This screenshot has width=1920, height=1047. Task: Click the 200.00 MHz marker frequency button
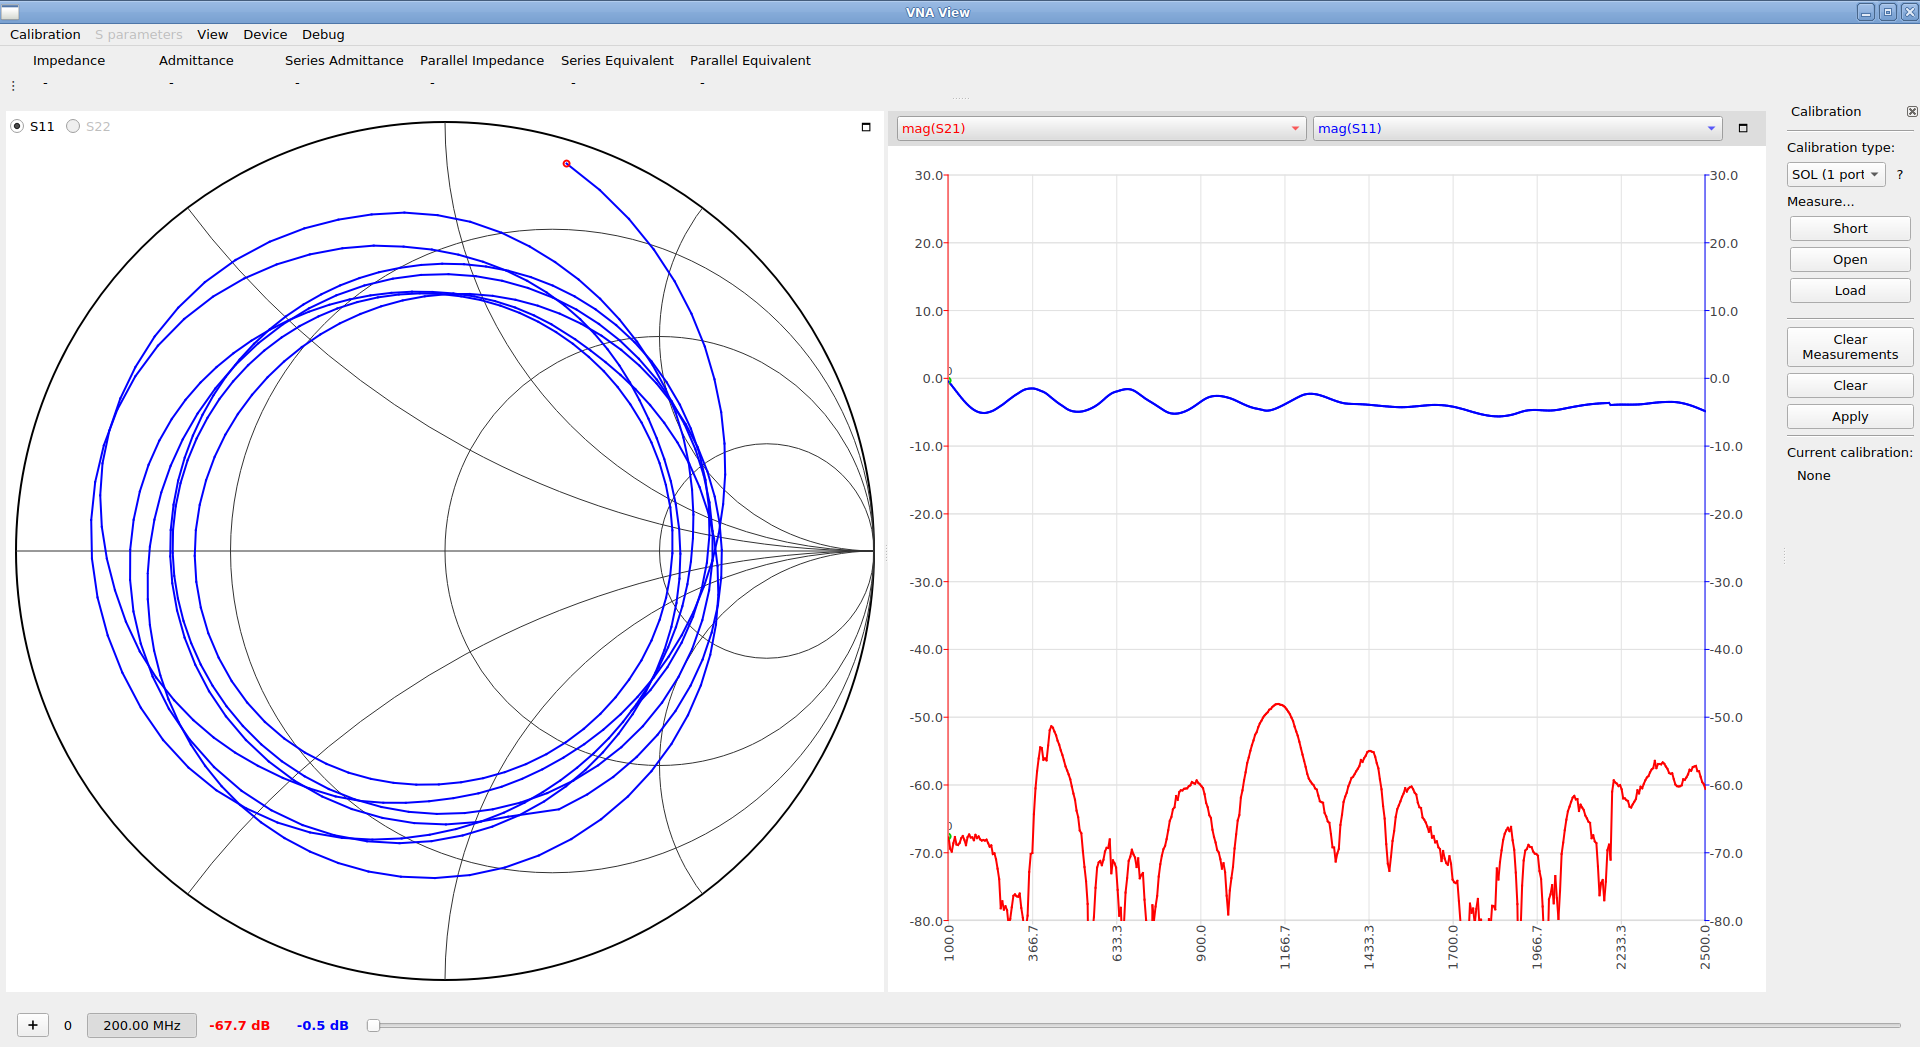pyautogui.click(x=142, y=1025)
